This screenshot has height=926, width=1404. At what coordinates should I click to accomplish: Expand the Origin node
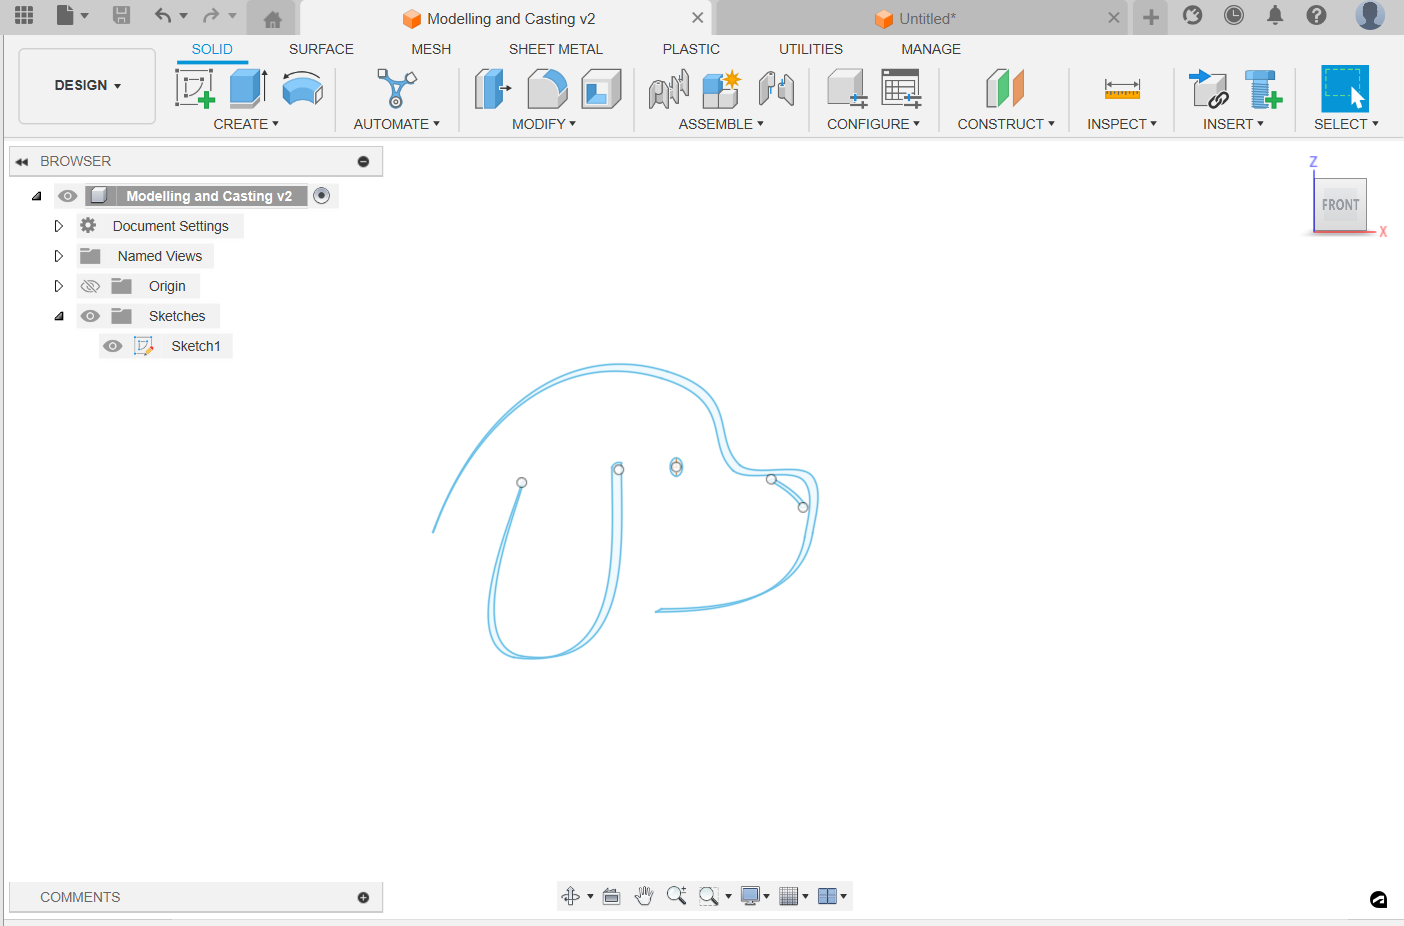pos(58,286)
